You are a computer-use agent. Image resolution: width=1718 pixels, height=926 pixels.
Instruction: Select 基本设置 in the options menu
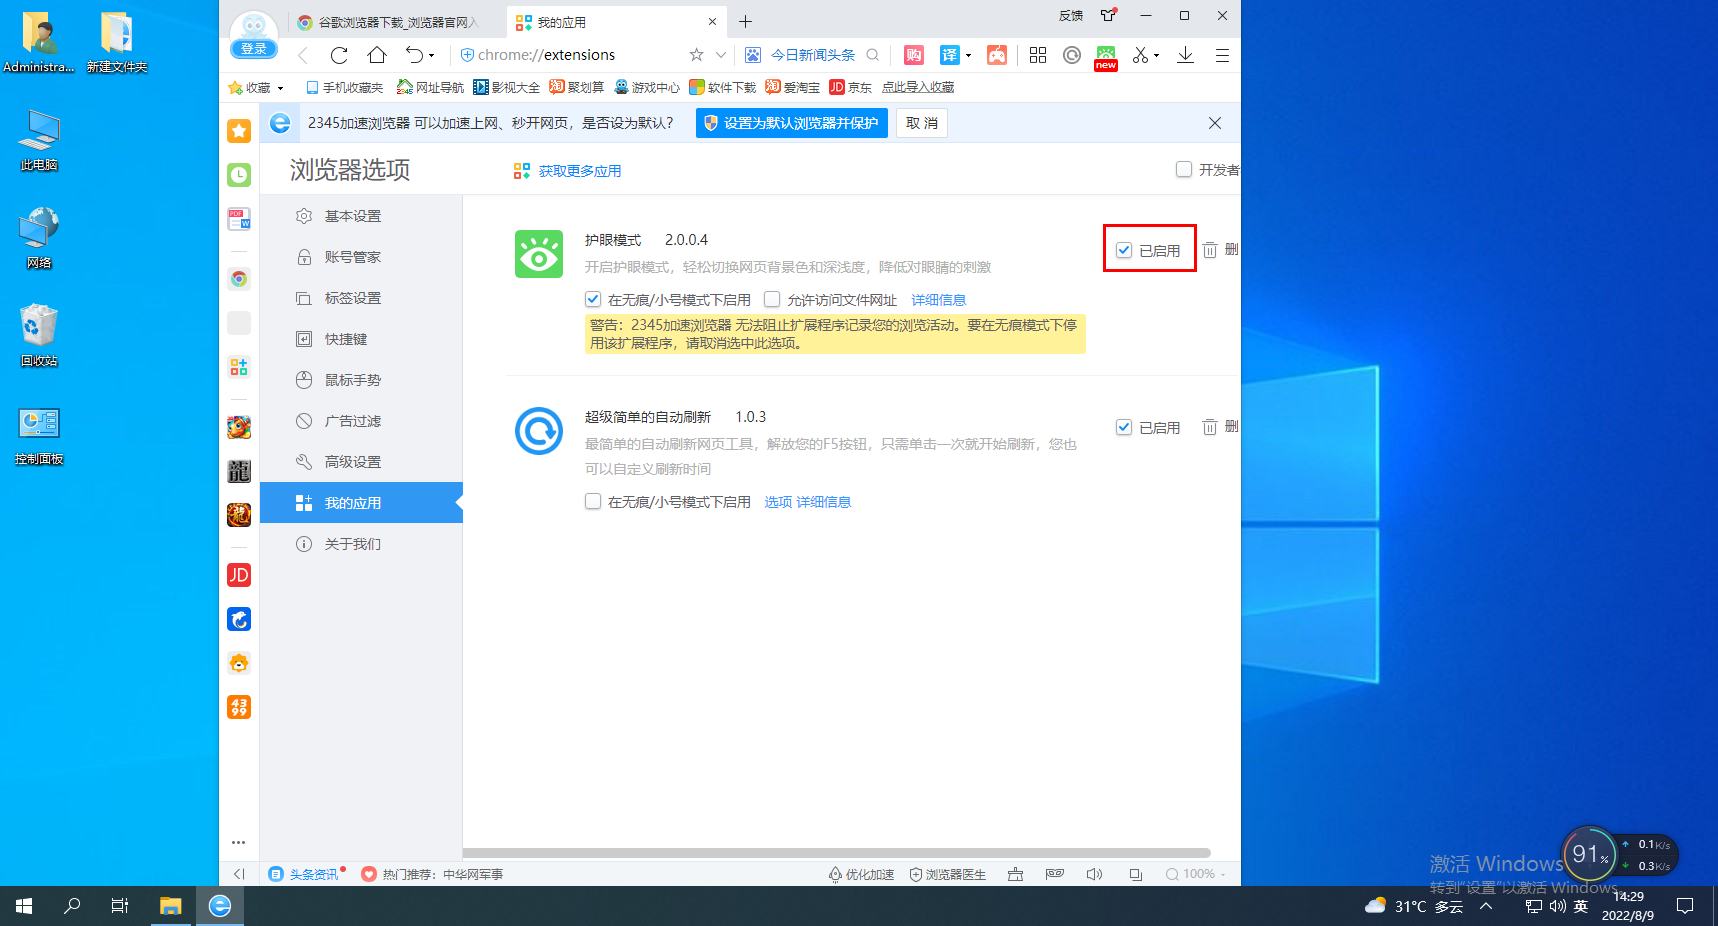pyautogui.click(x=361, y=216)
